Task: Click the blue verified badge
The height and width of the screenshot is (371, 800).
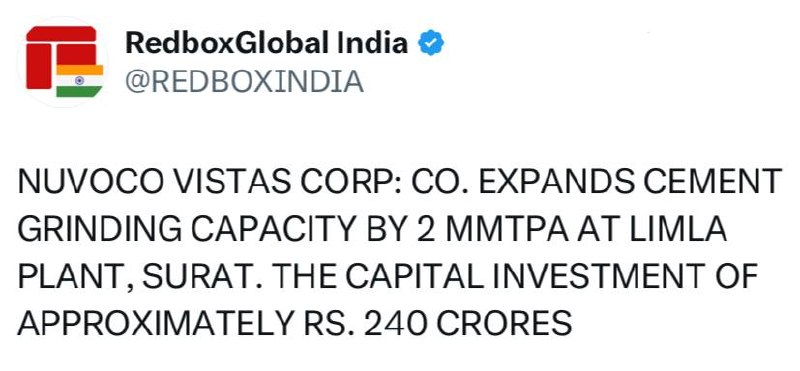Action: [431, 43]
